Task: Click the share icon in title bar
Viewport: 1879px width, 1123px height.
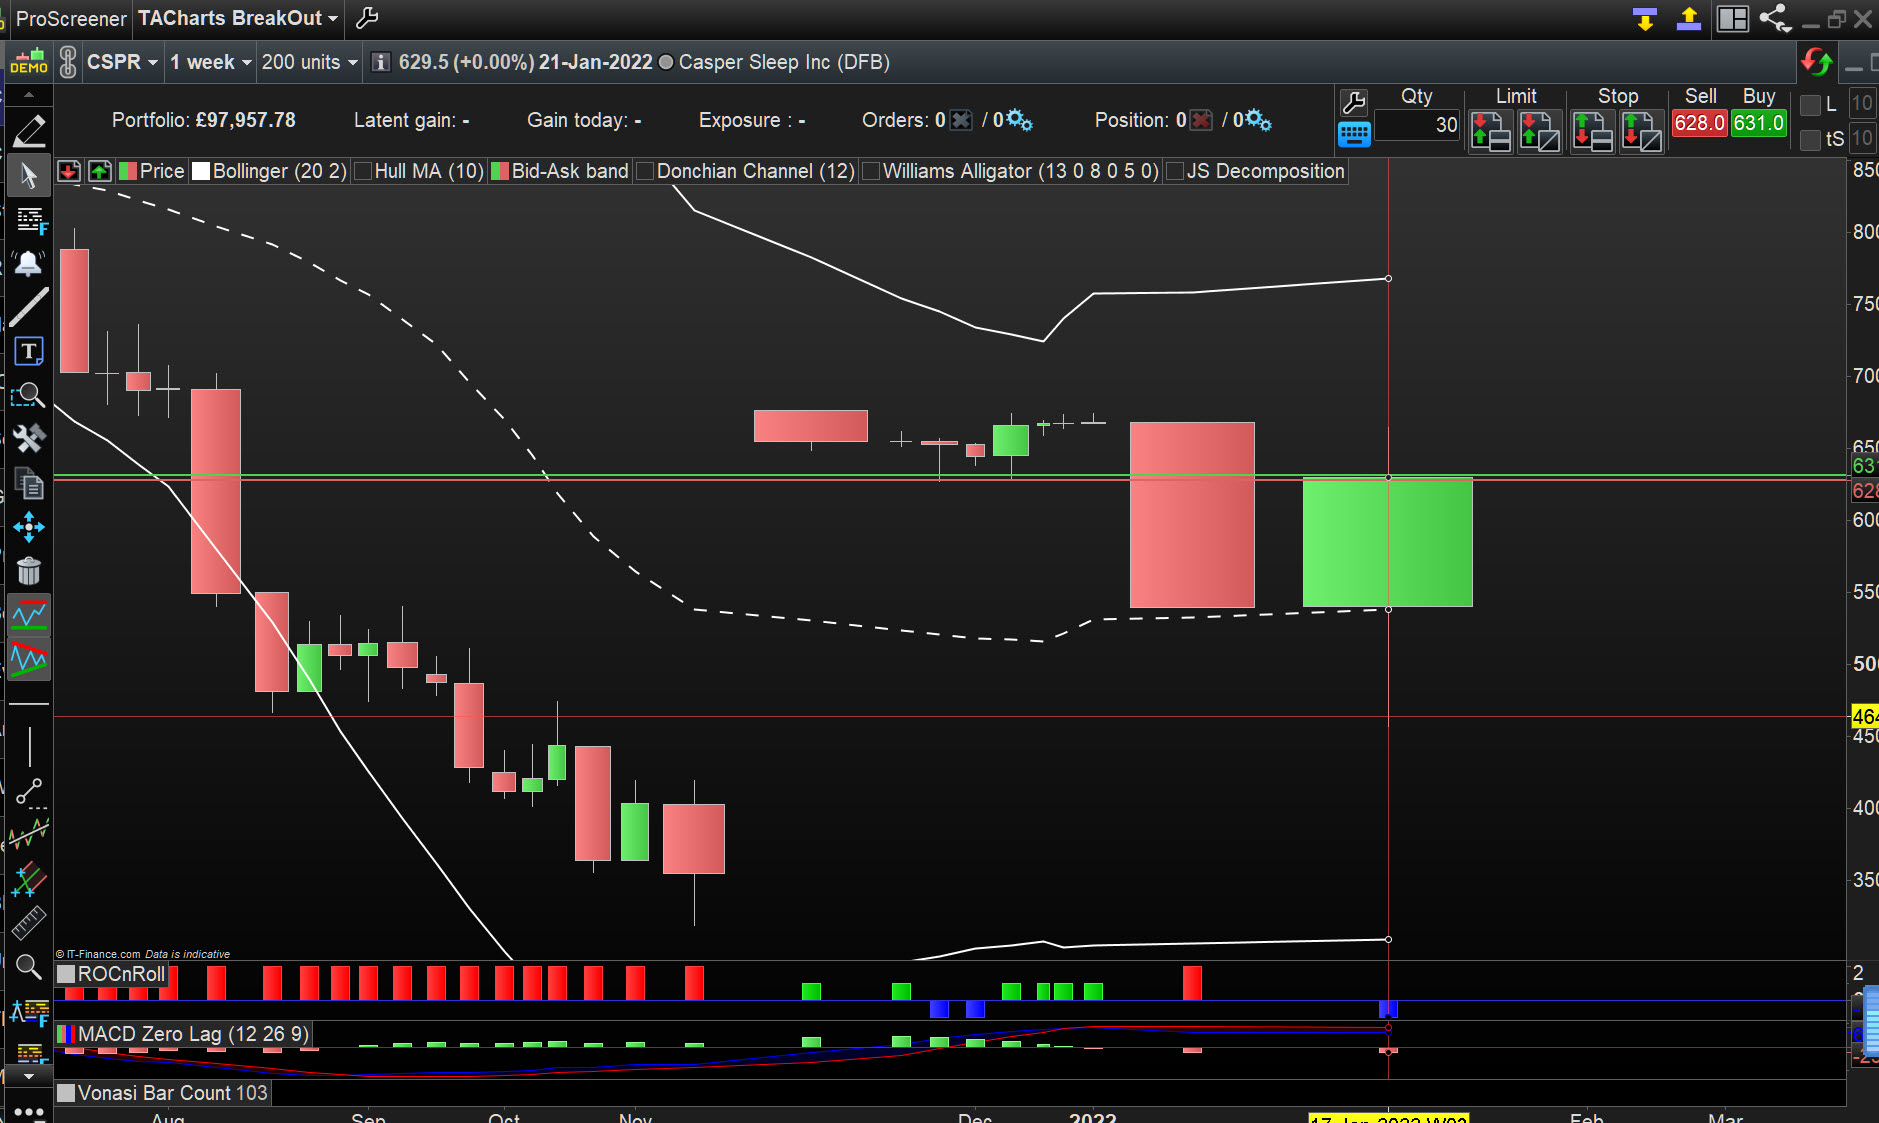Action: pos(1775,18)
